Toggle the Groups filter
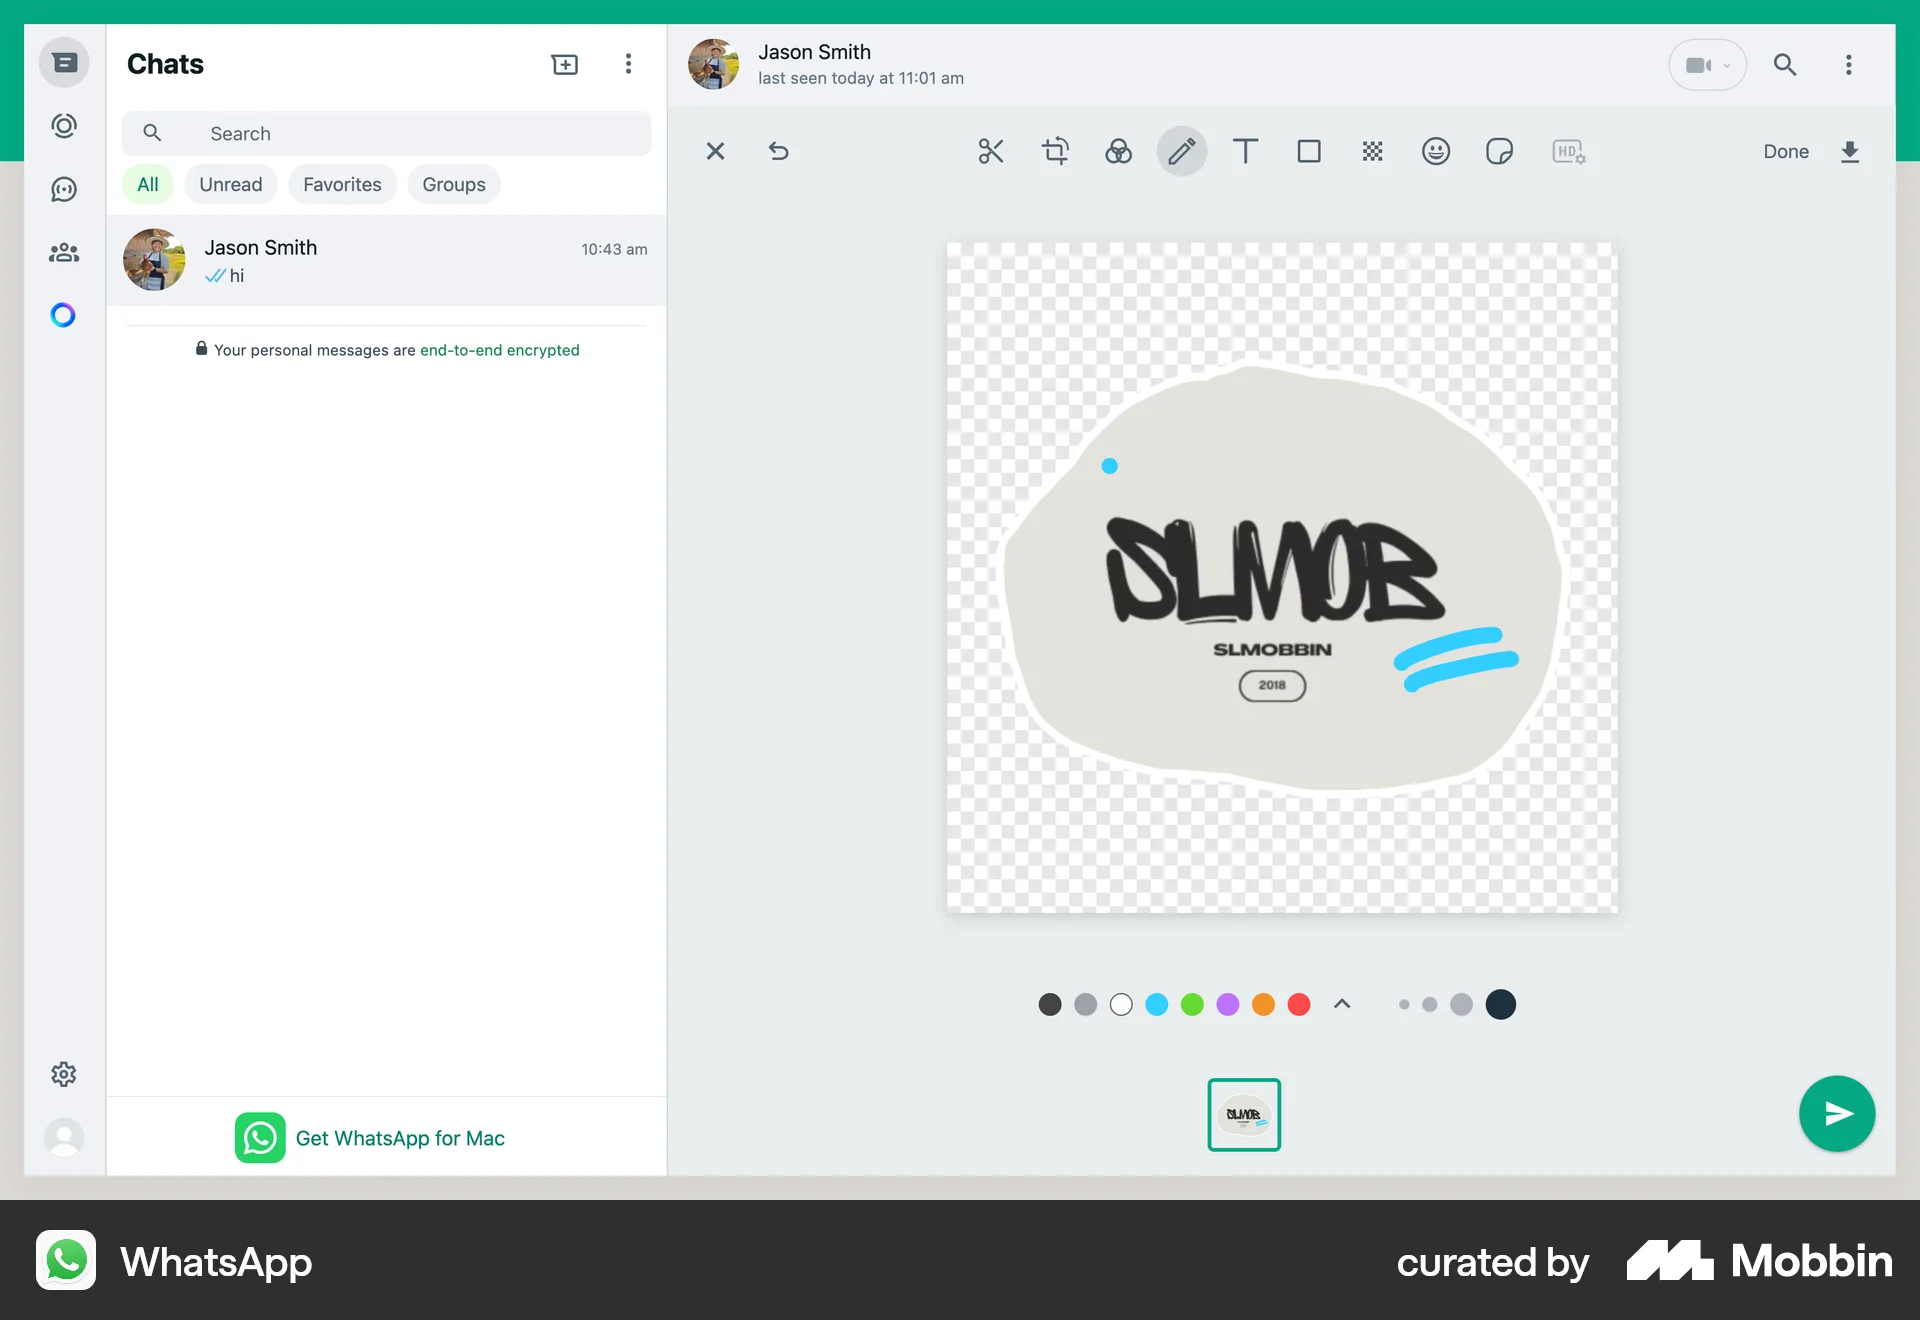Screen dimensions: 1920x1320 453,184
